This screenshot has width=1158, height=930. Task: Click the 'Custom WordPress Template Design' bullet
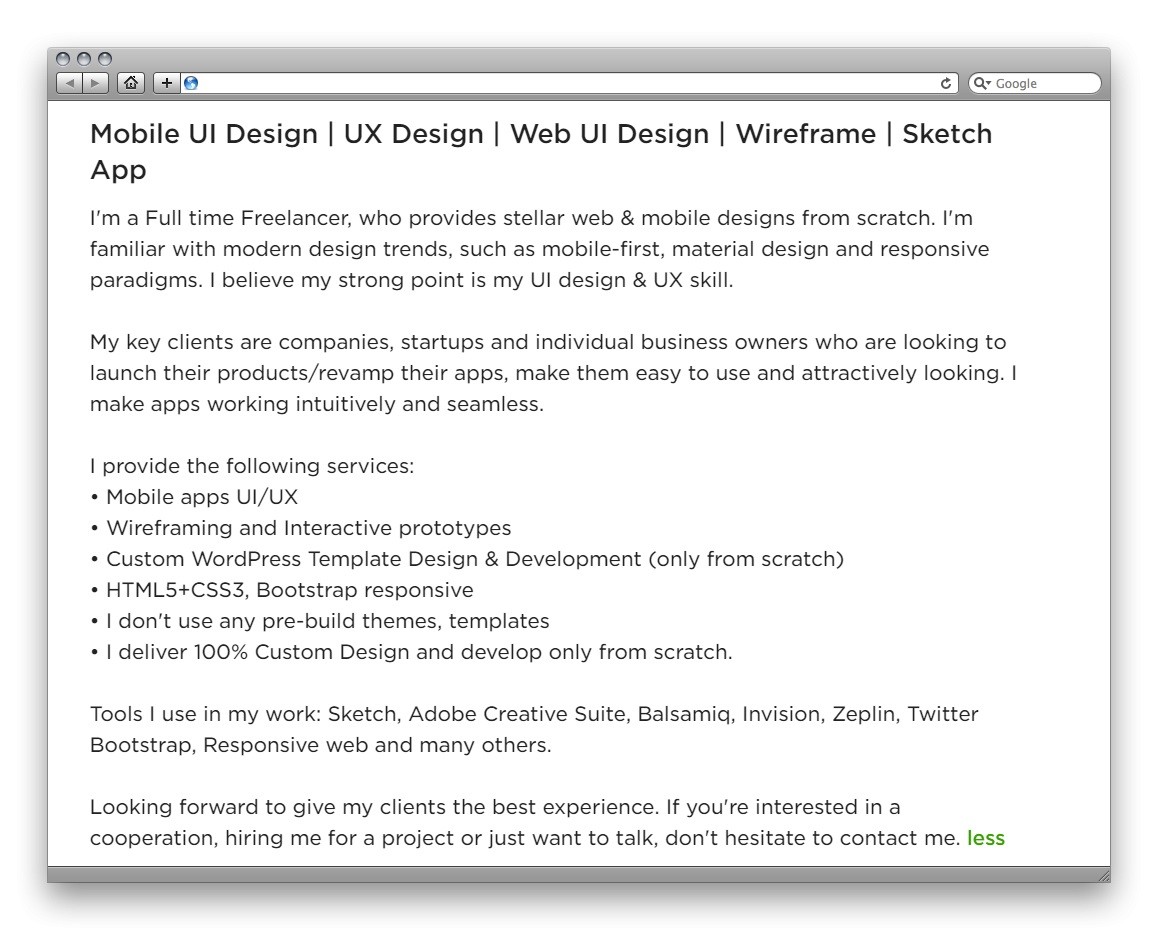click(475, 559)
